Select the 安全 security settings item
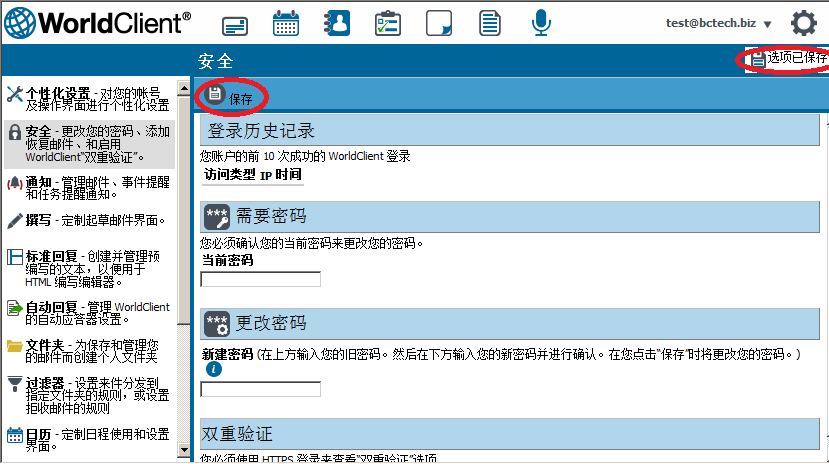Screen dimensions: 829x464 89,144
